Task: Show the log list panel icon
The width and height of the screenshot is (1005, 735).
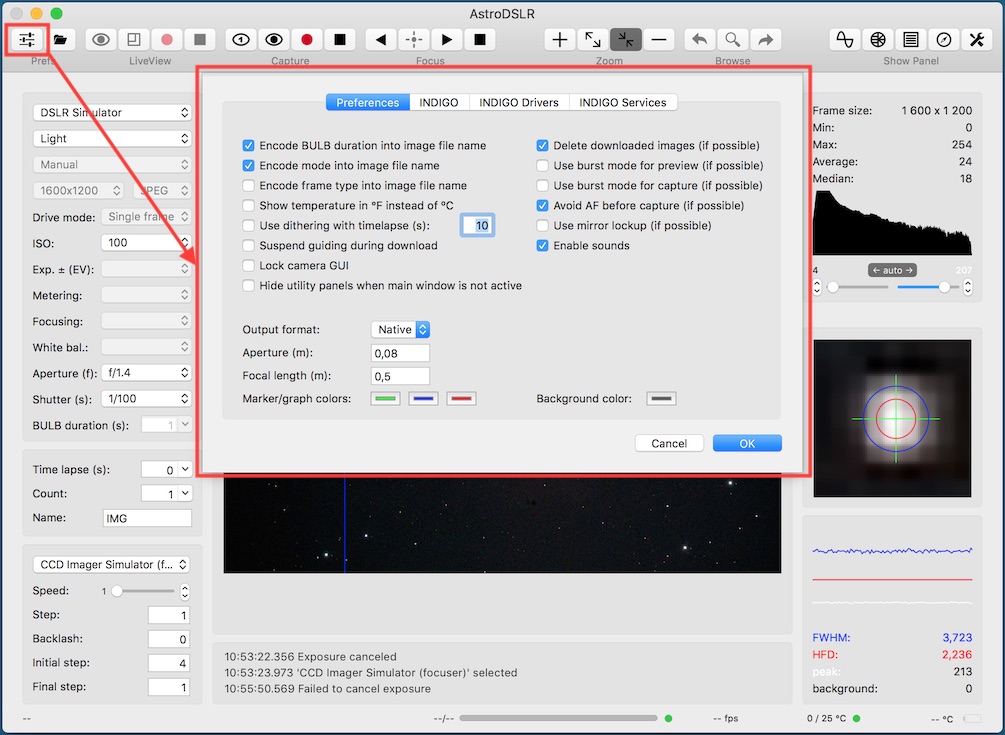Action: [x=911, y=40]
